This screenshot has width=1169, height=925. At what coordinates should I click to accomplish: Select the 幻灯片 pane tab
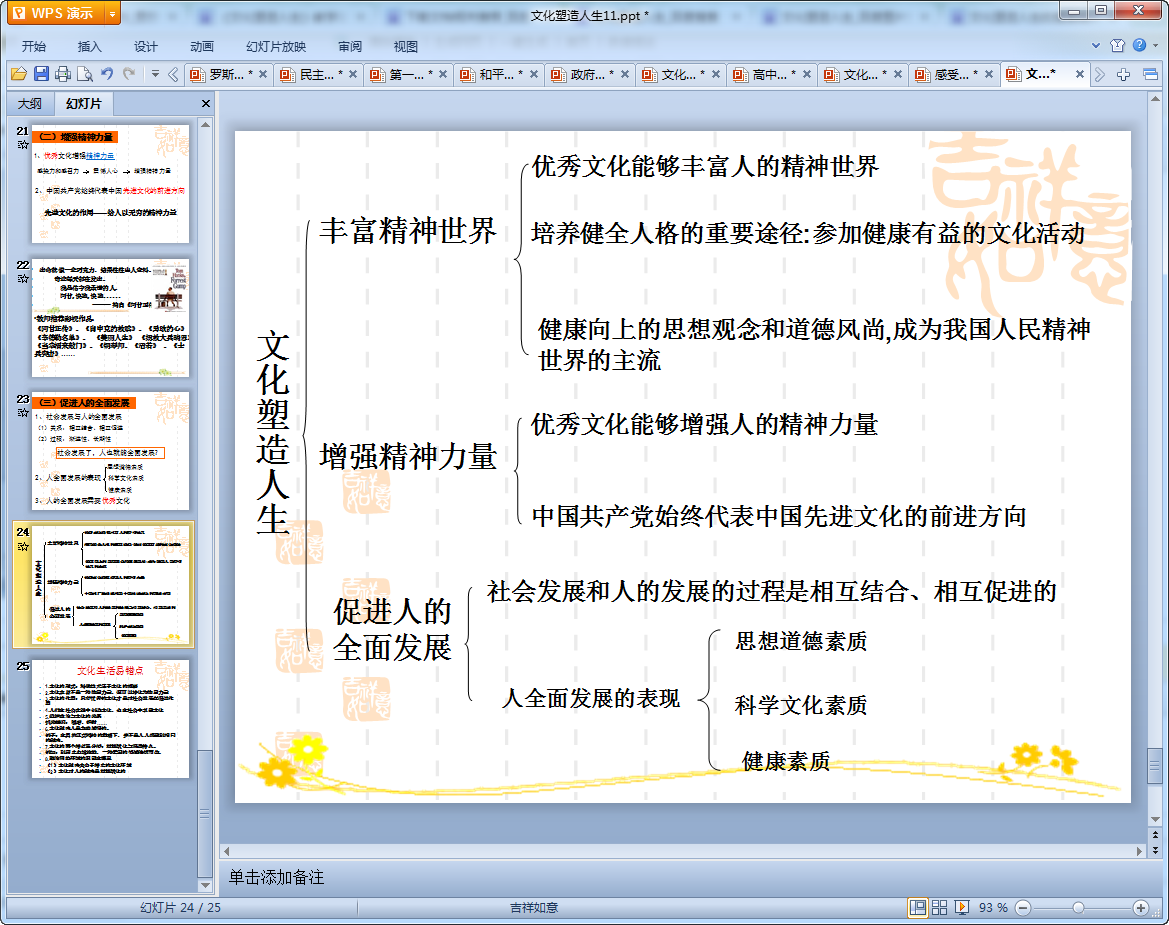(84, 104)
